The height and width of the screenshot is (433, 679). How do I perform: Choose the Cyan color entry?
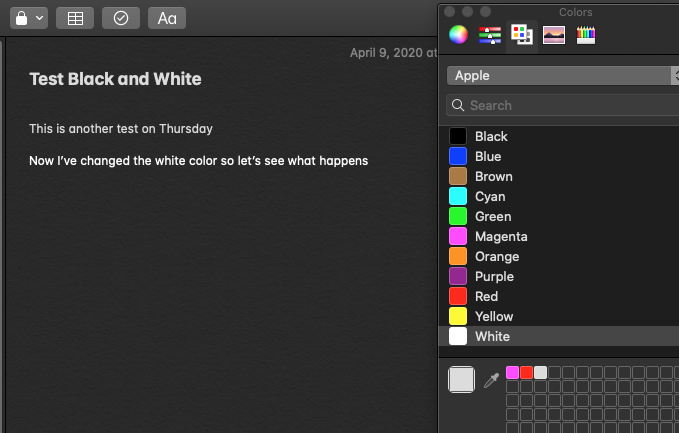490,196
